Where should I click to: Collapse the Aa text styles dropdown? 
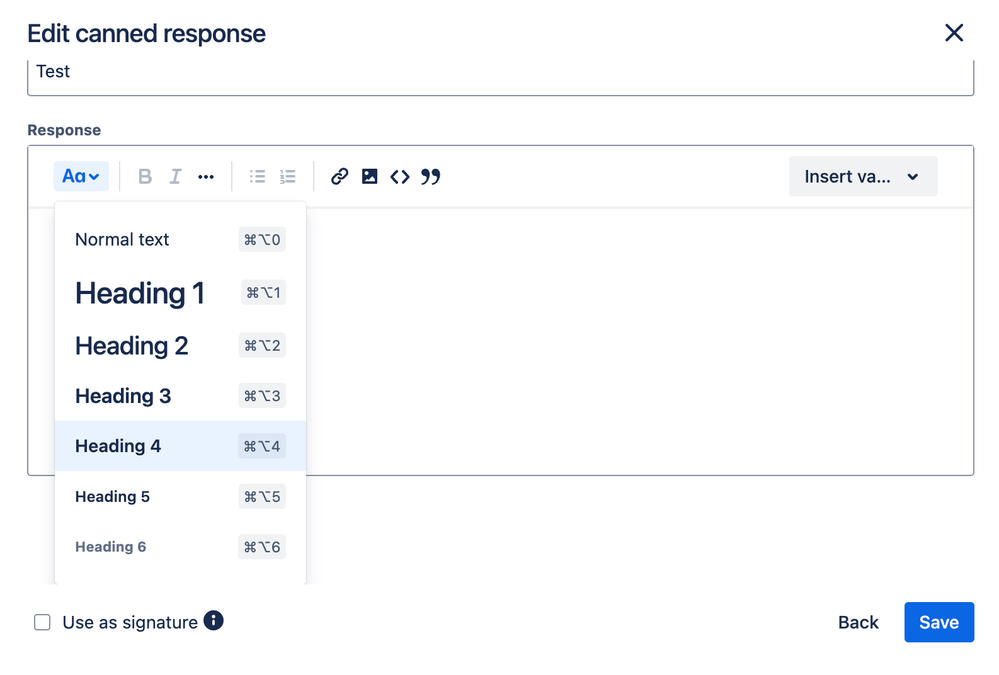(81, 177)
